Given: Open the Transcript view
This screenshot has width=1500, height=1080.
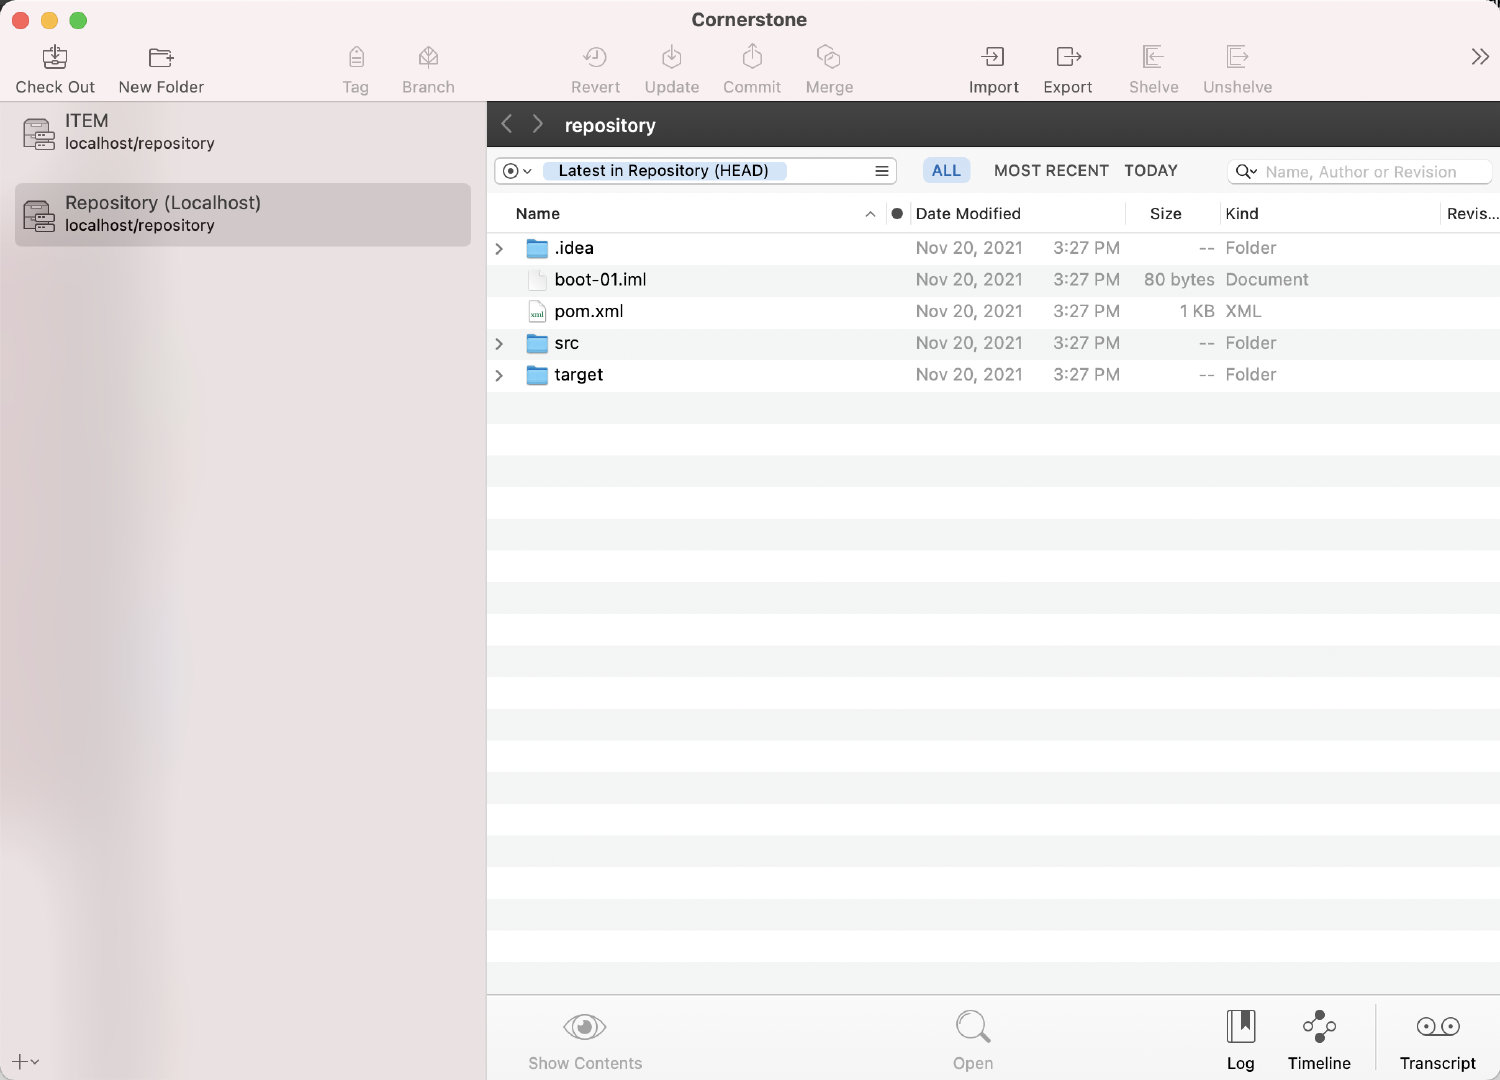Looking at the screenshot, I should [1438, 1040].
